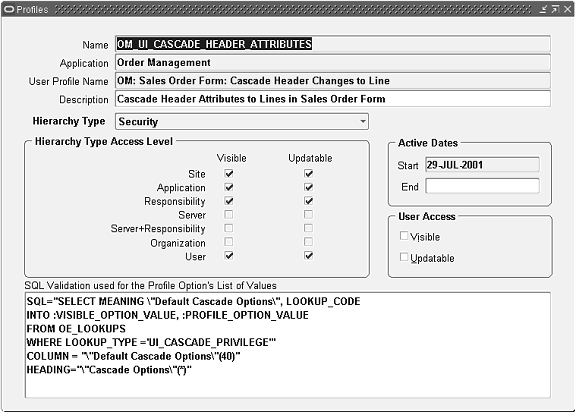This screenshot has height=412, width=575.
Task: Toggle Organization Updatable checkbox
Action: 308,242
